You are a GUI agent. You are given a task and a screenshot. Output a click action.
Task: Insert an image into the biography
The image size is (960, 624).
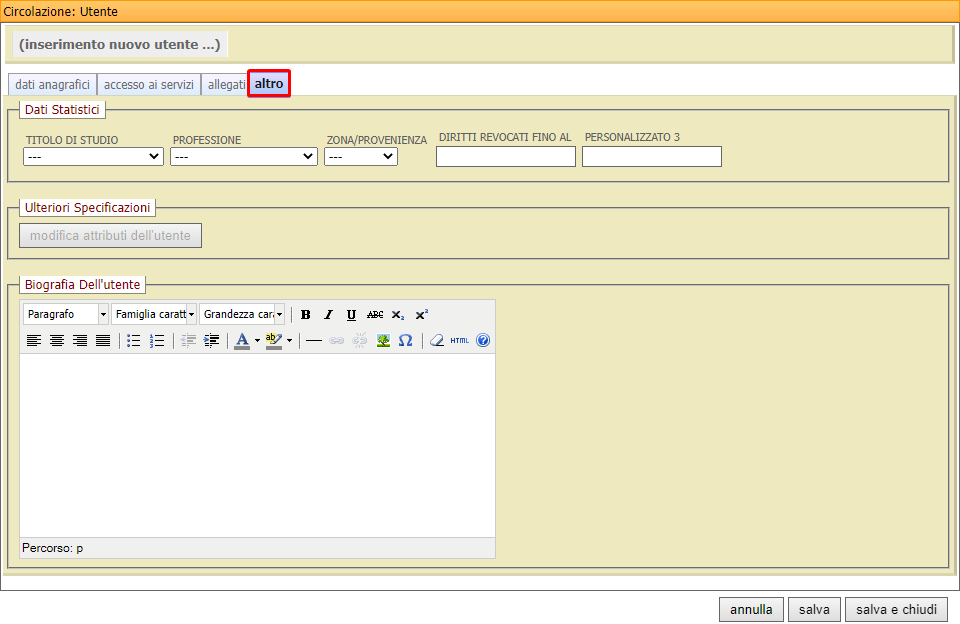[382, 340]
